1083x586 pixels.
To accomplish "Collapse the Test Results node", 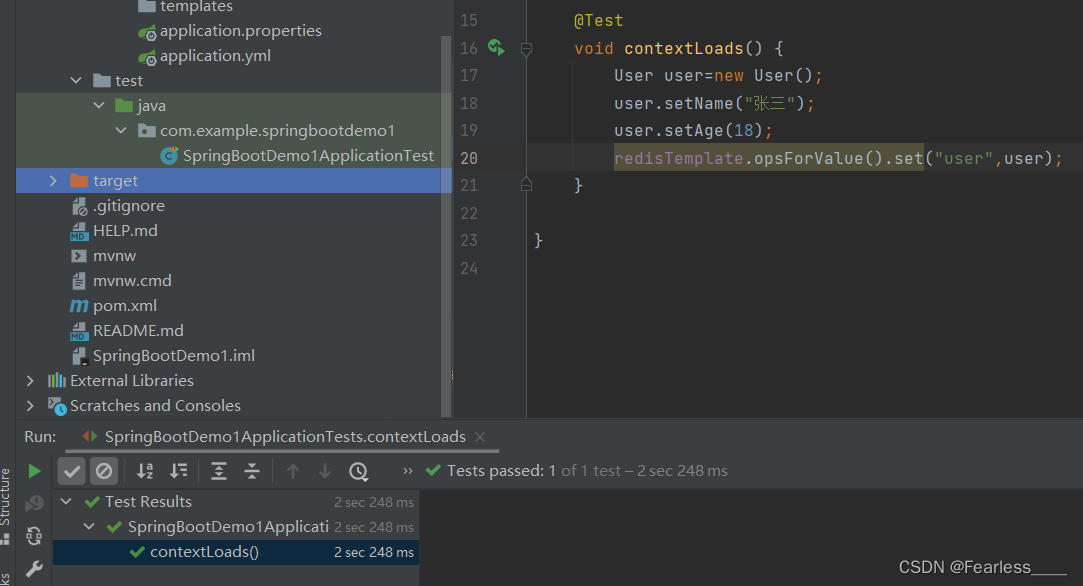I will point(67,502).
